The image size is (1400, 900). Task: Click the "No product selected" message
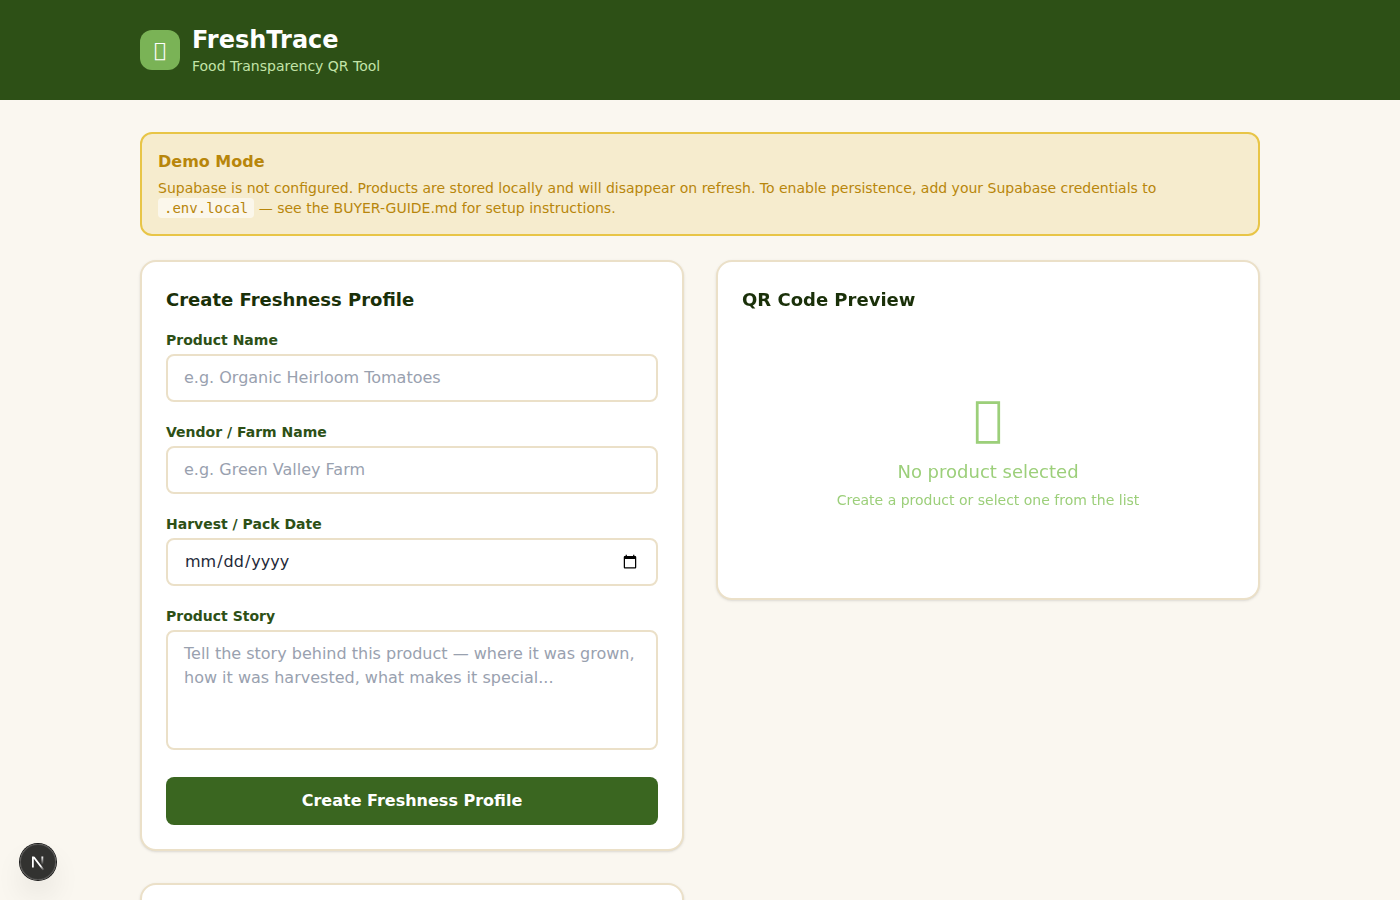(x=987, y=472)
